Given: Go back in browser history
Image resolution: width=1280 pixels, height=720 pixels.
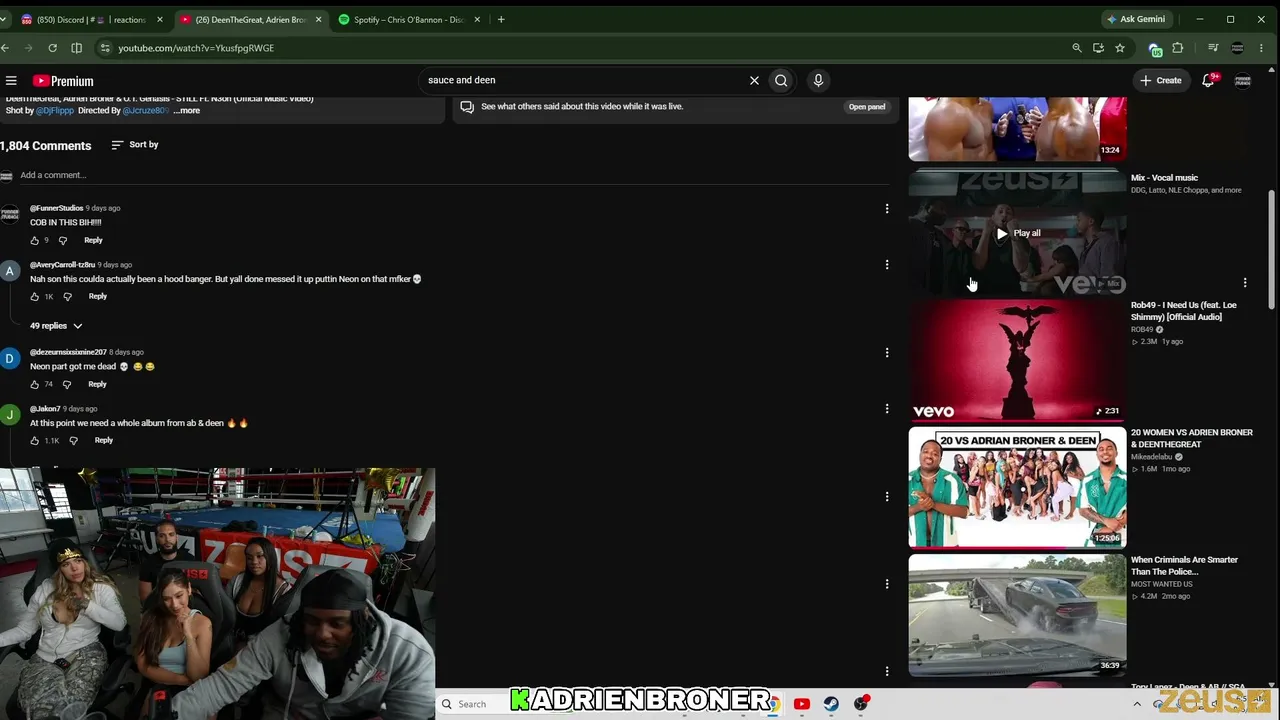Looking at the screenshot, I should click(x=5, y=48).
